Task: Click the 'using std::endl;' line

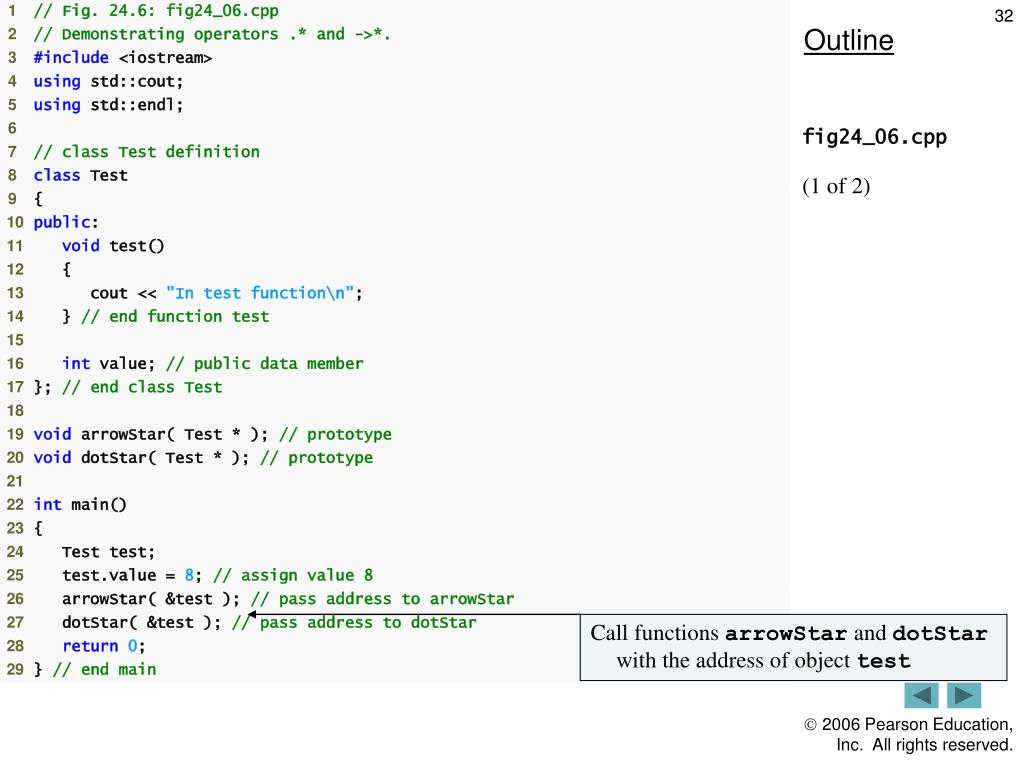Action: pos(108,104)
